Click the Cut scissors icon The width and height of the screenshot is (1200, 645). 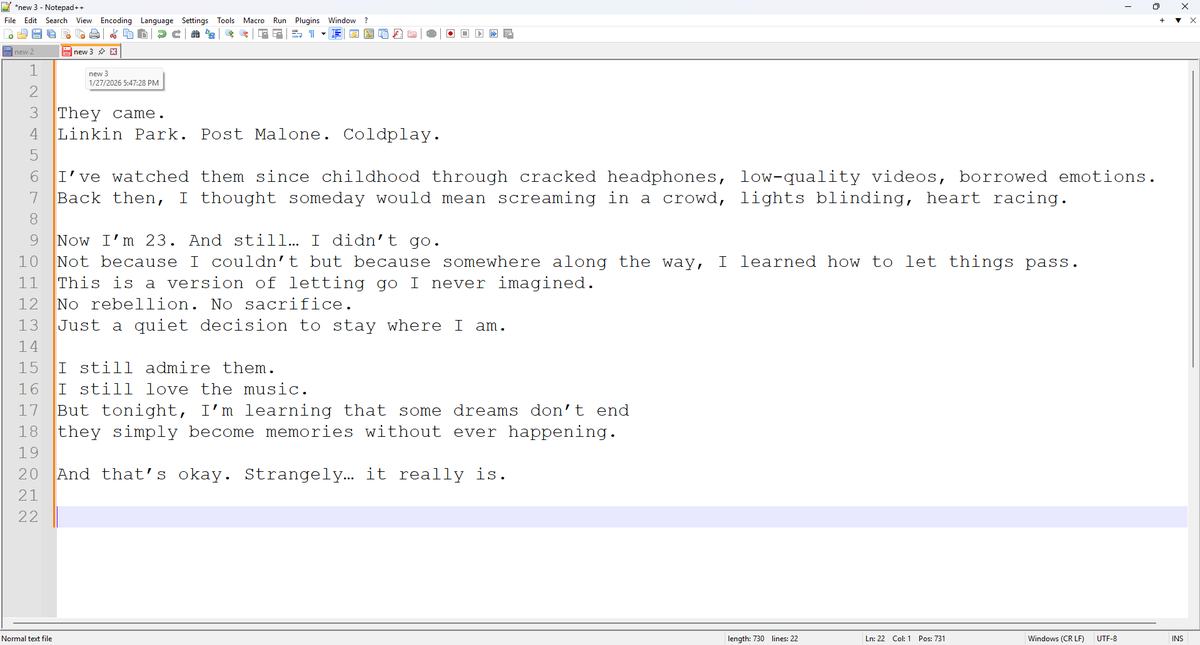pyautogui.click(x=114, y=34)
